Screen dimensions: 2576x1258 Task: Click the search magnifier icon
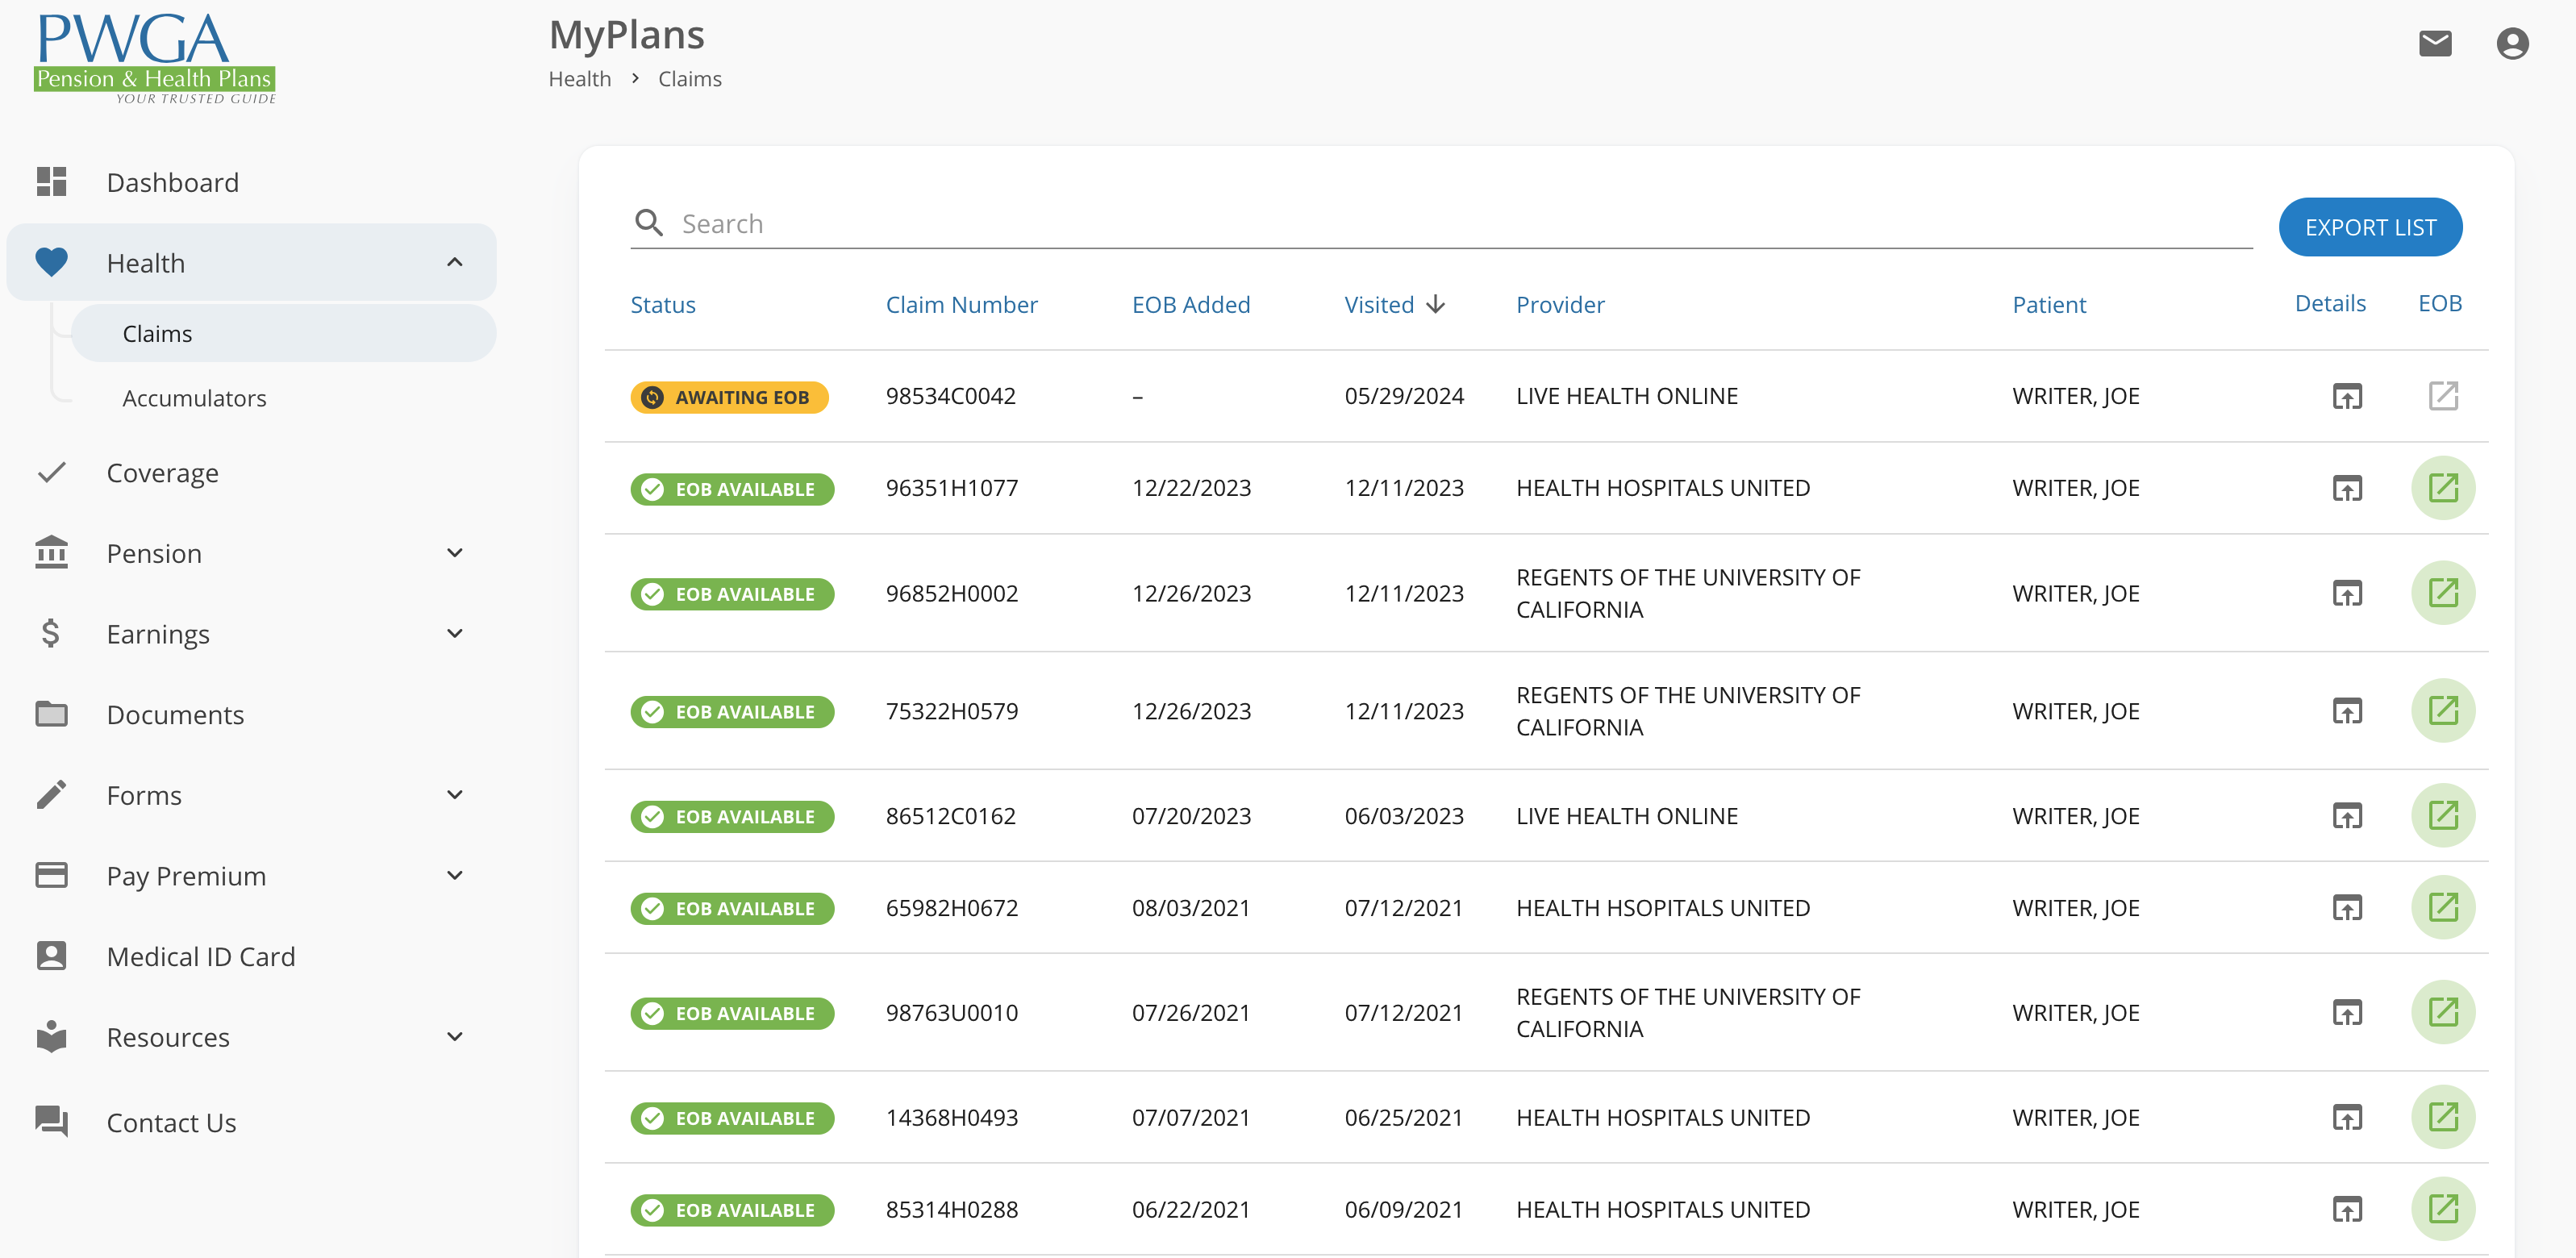pyautogui.click(x=649, y=223)
